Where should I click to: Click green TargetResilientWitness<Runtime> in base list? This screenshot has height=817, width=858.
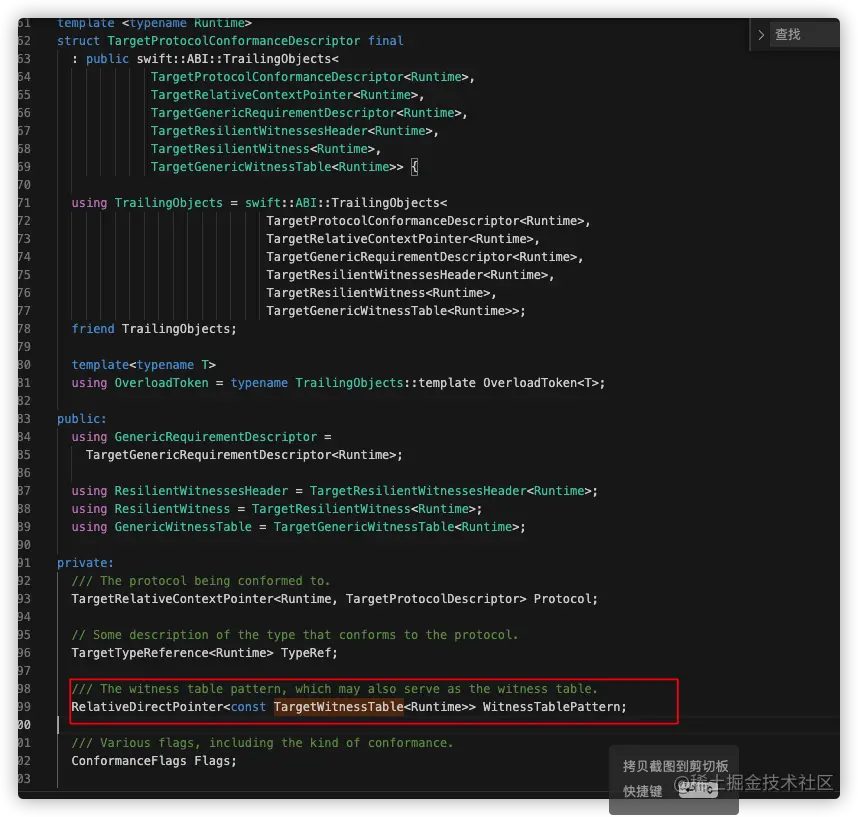point(263,149)
